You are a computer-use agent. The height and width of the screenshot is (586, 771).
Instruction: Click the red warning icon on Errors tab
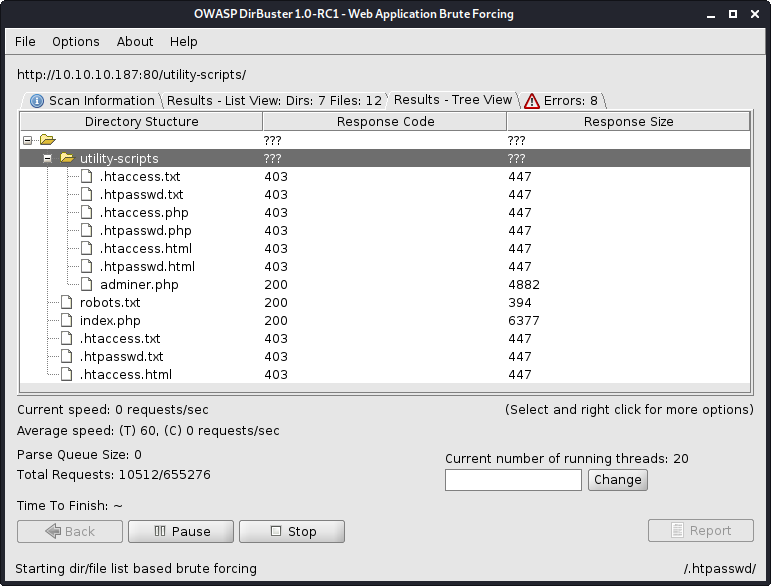[x=532, y=100]
